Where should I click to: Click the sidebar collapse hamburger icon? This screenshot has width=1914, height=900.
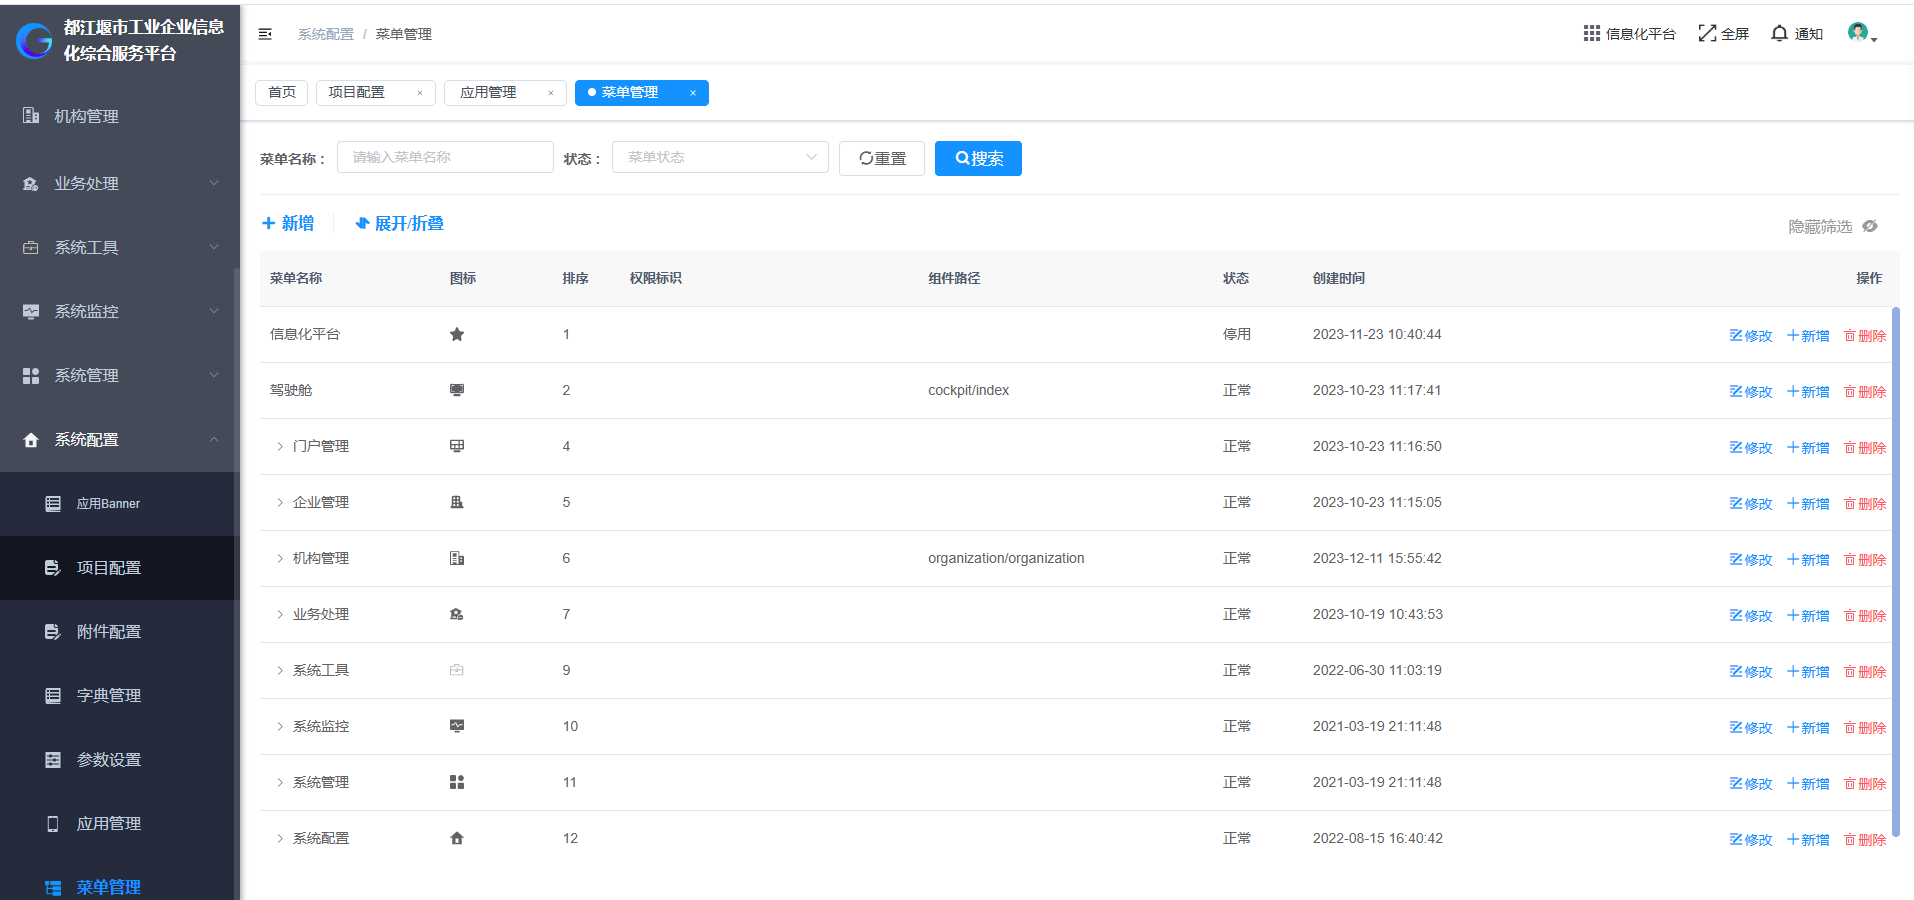[265, 34]
